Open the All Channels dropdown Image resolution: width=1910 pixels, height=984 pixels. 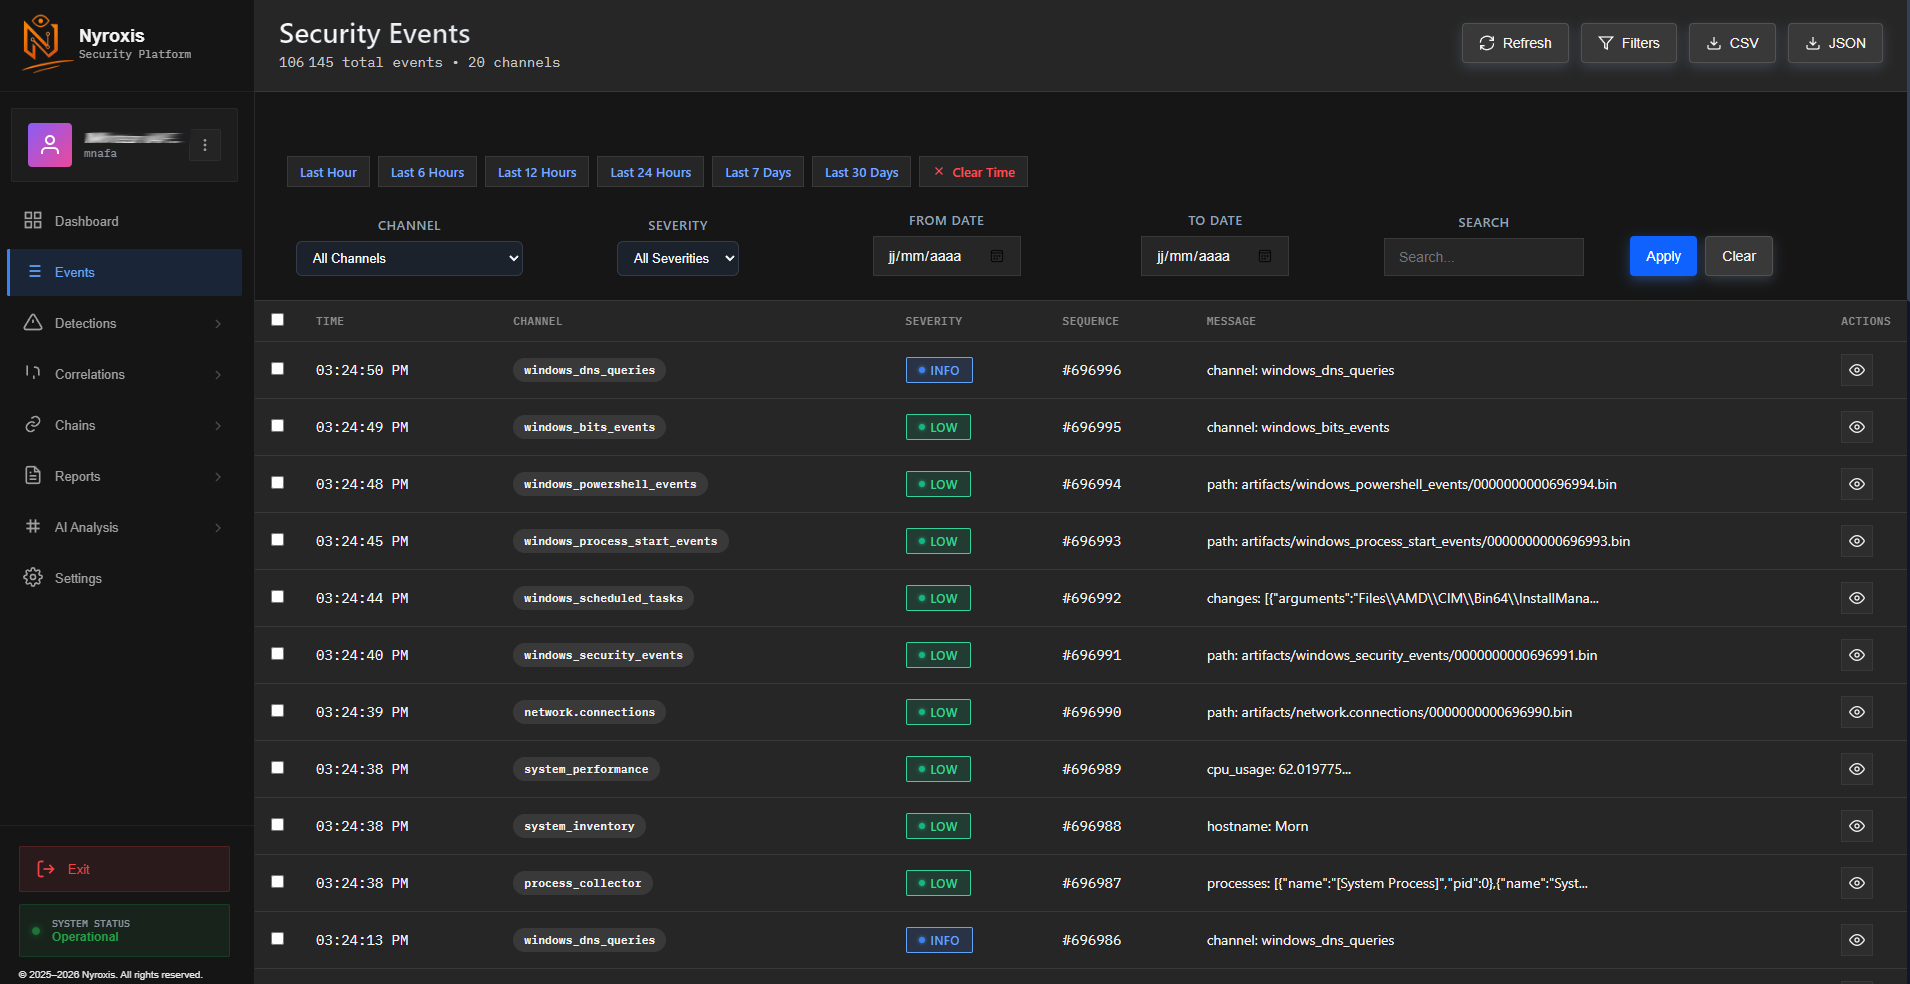click(x=409, y=258)
